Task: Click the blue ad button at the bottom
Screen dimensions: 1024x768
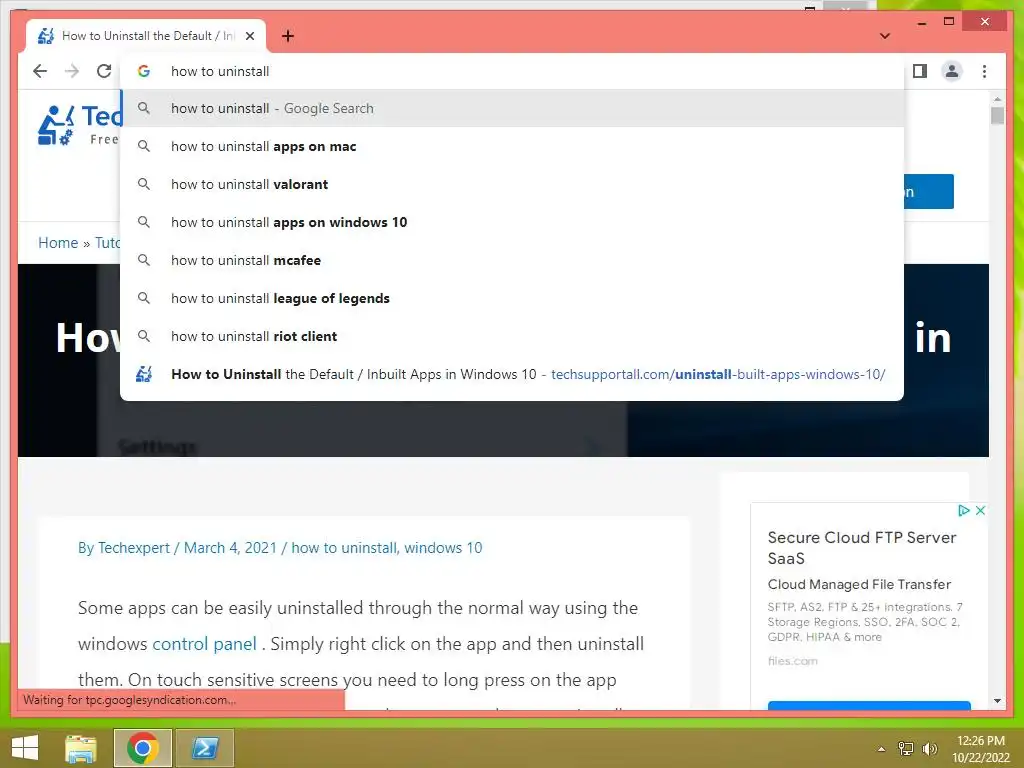Action: (869, 705)
